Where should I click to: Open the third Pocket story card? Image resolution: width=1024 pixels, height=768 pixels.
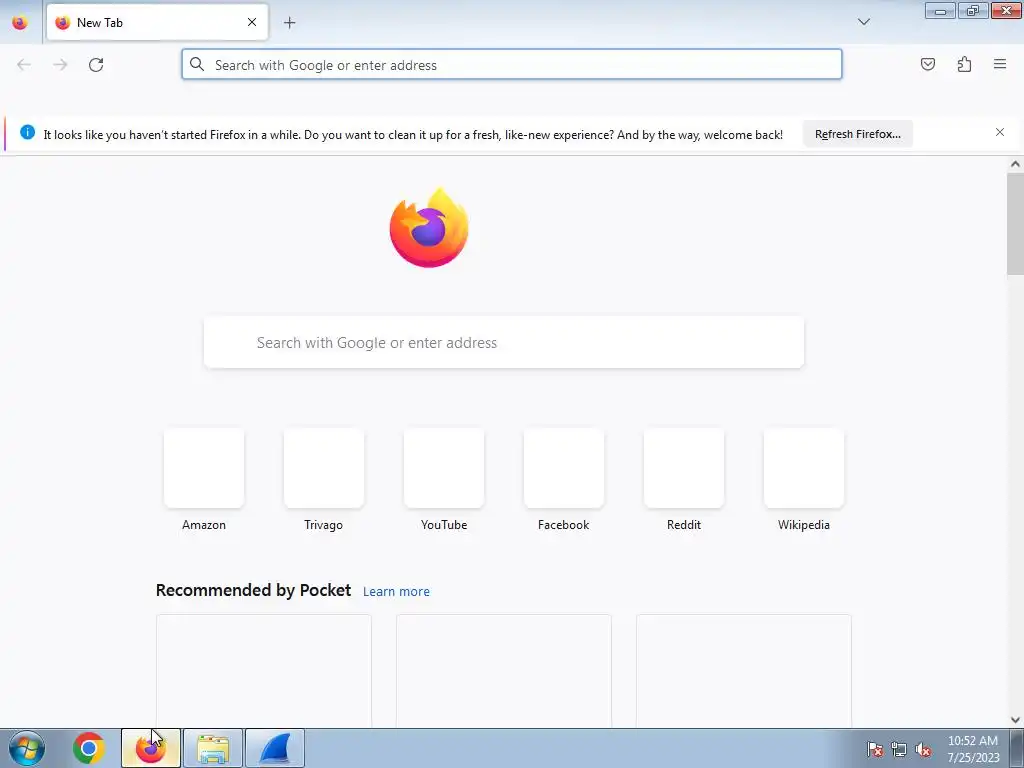point(744,671)
